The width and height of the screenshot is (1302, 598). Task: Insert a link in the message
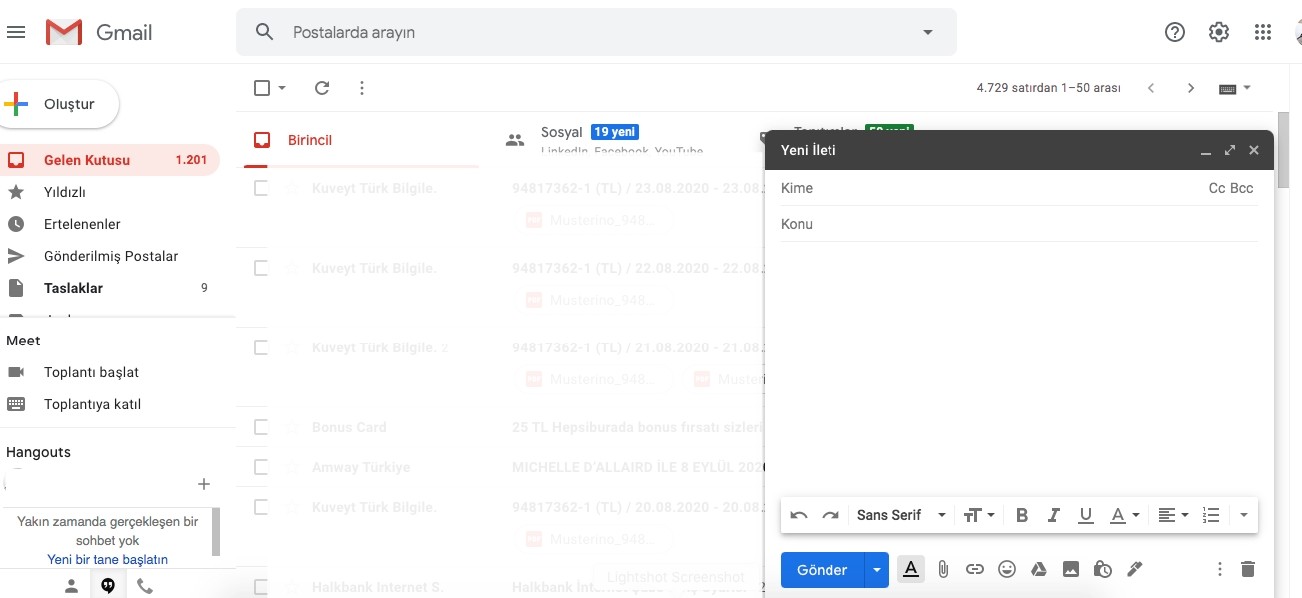coord(974,570)
